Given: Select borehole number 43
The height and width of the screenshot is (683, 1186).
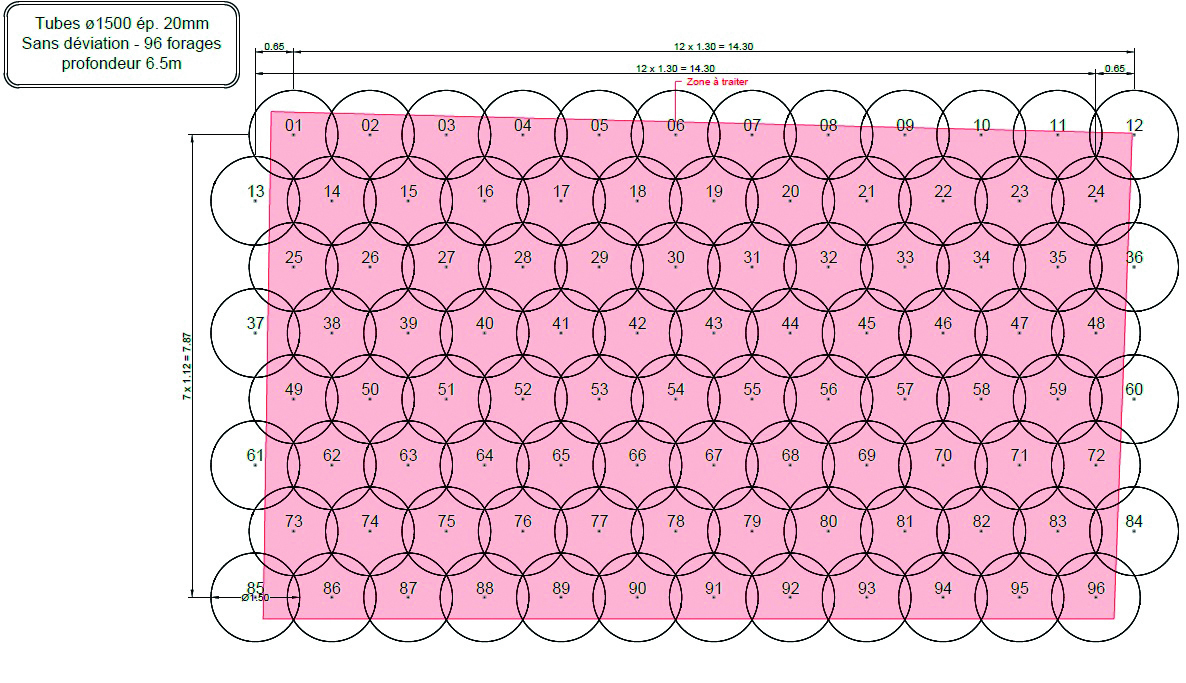Looking at the screenshot, I should click(x=714, y=323).
